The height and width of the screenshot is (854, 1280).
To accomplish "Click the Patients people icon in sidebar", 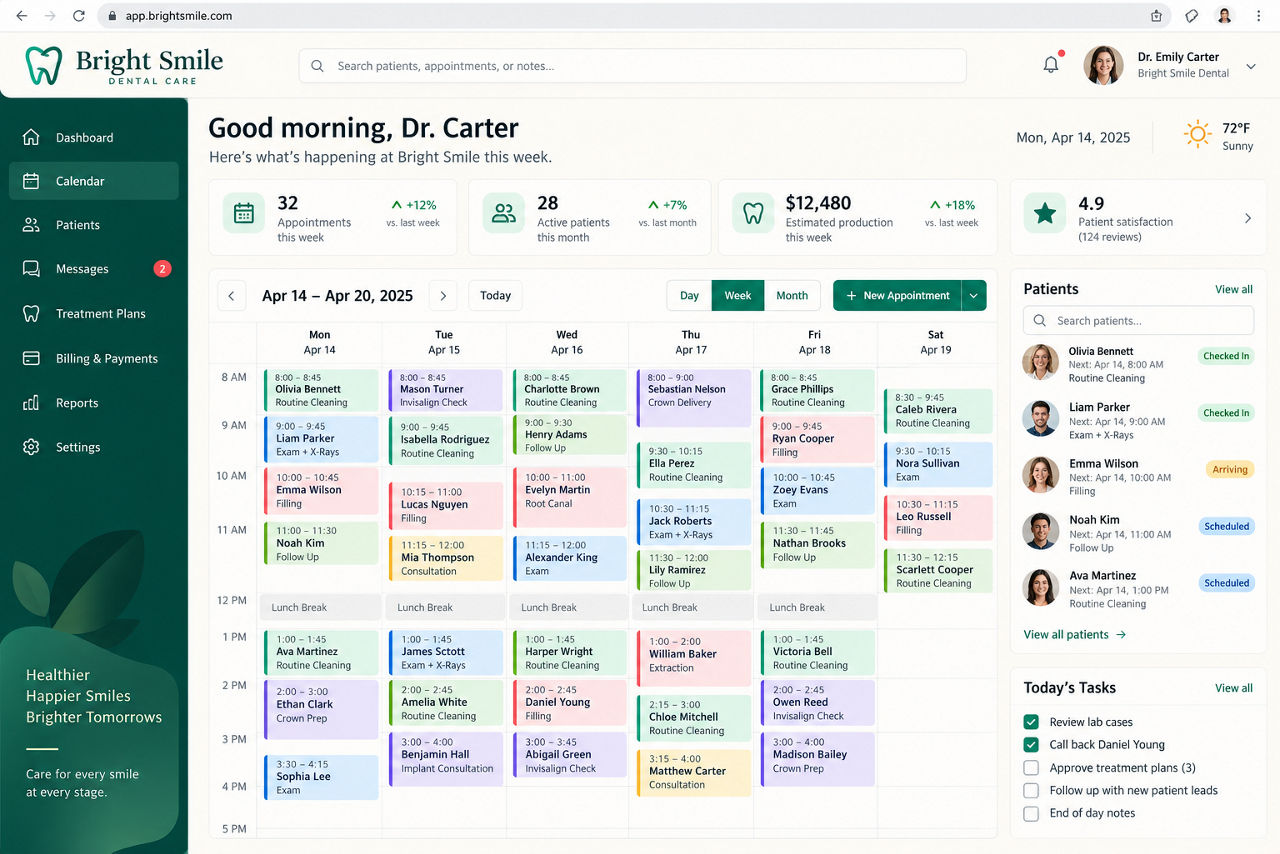I will (x=31, y=225).
